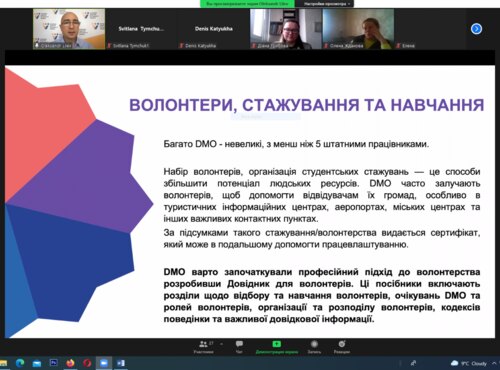Open the Reactions menu
The width and height of the screenshot is (500, 370).
tap(342, 347)
